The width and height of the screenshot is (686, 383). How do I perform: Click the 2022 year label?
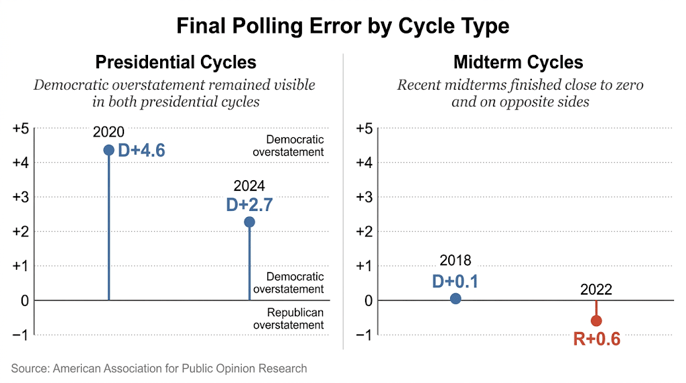(596, 290)
